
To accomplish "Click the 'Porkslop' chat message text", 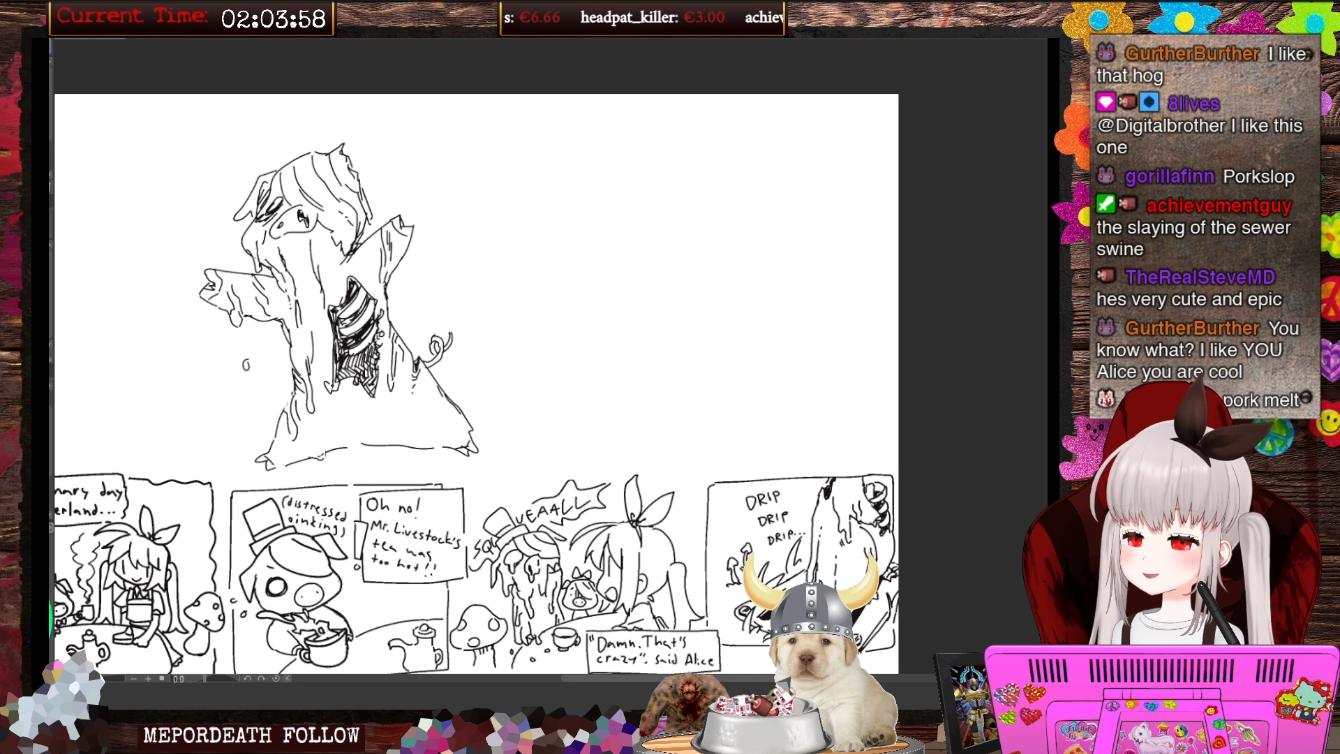I will coord(1259,176).
